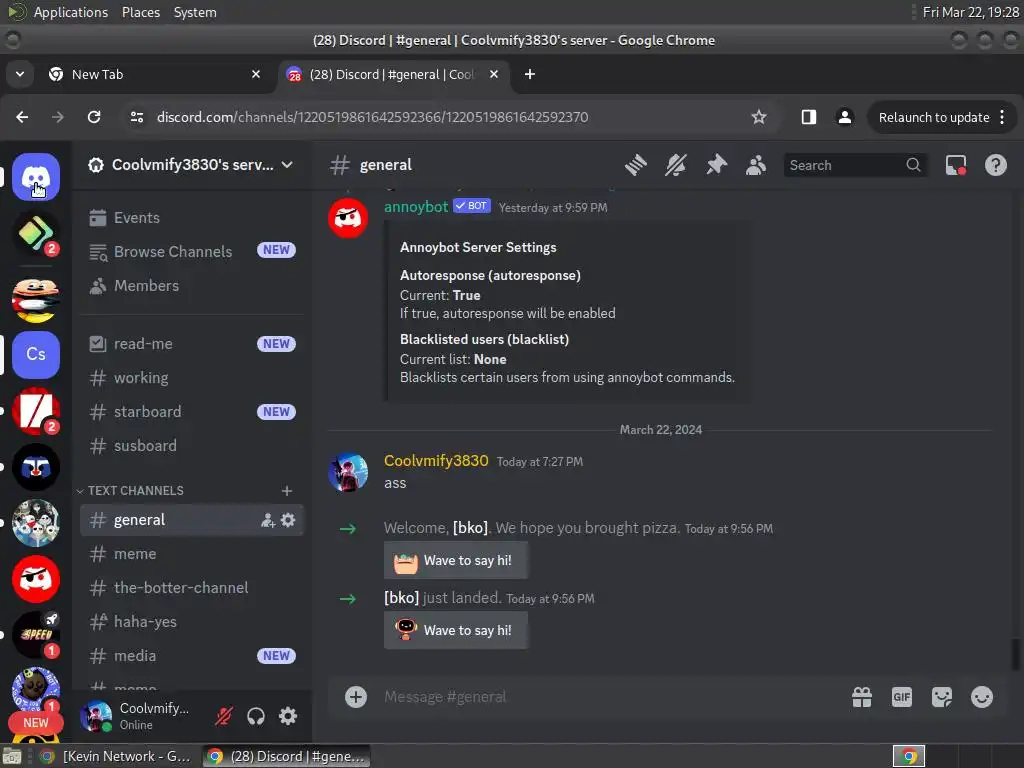
Task: Open the skull group server icon
Action: click(36, 522)
